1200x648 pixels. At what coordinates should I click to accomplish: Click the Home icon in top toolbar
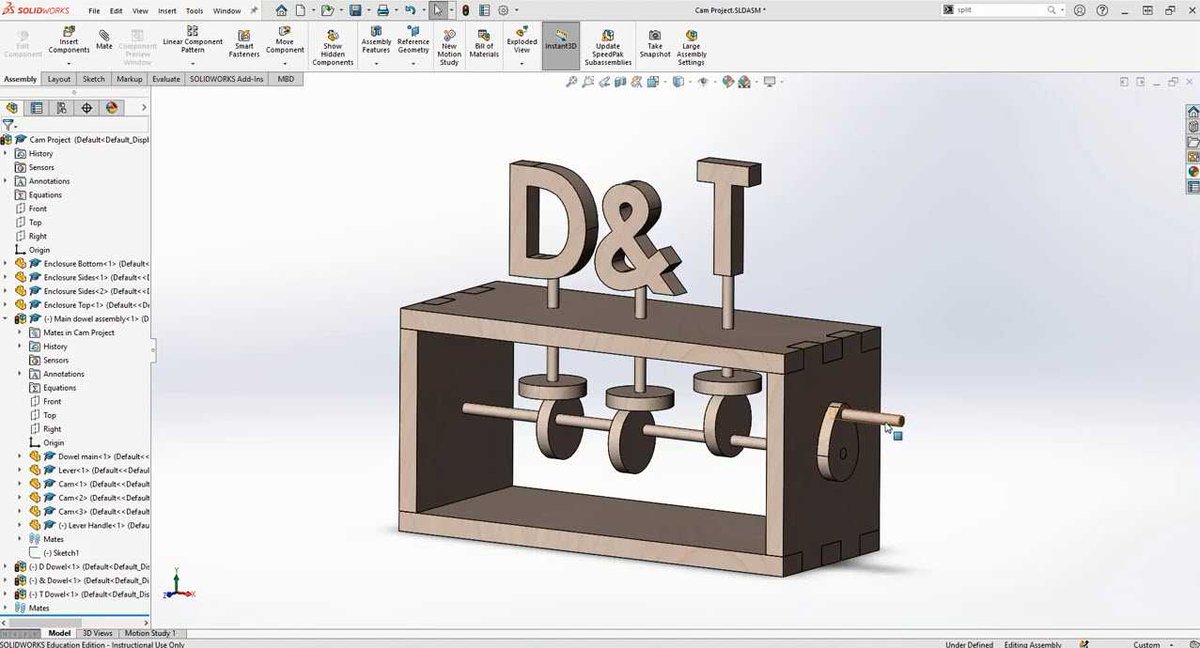click(x=281, y=10)
